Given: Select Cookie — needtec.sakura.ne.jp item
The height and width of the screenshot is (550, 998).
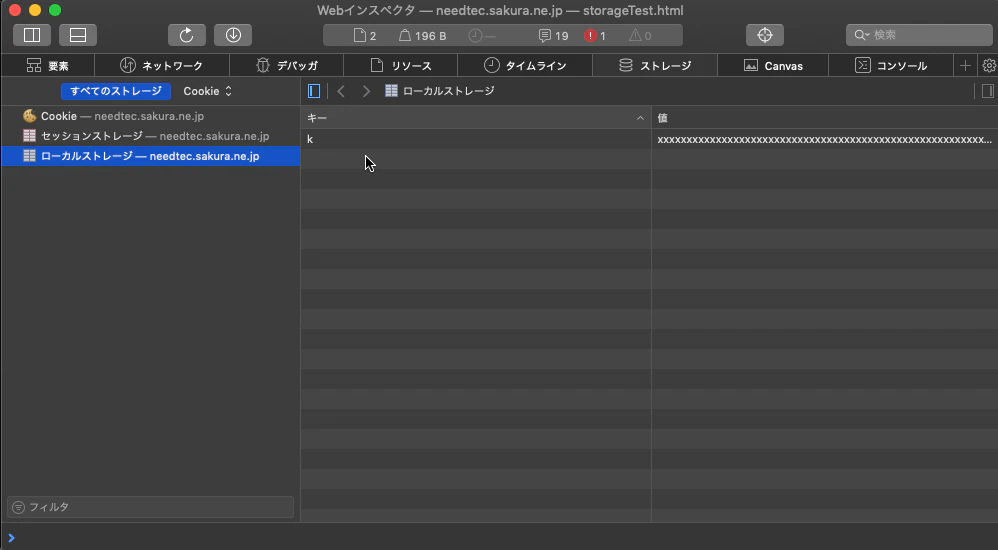Looking at the screenshot, I should pyautogui.click(x=151, y=116).
